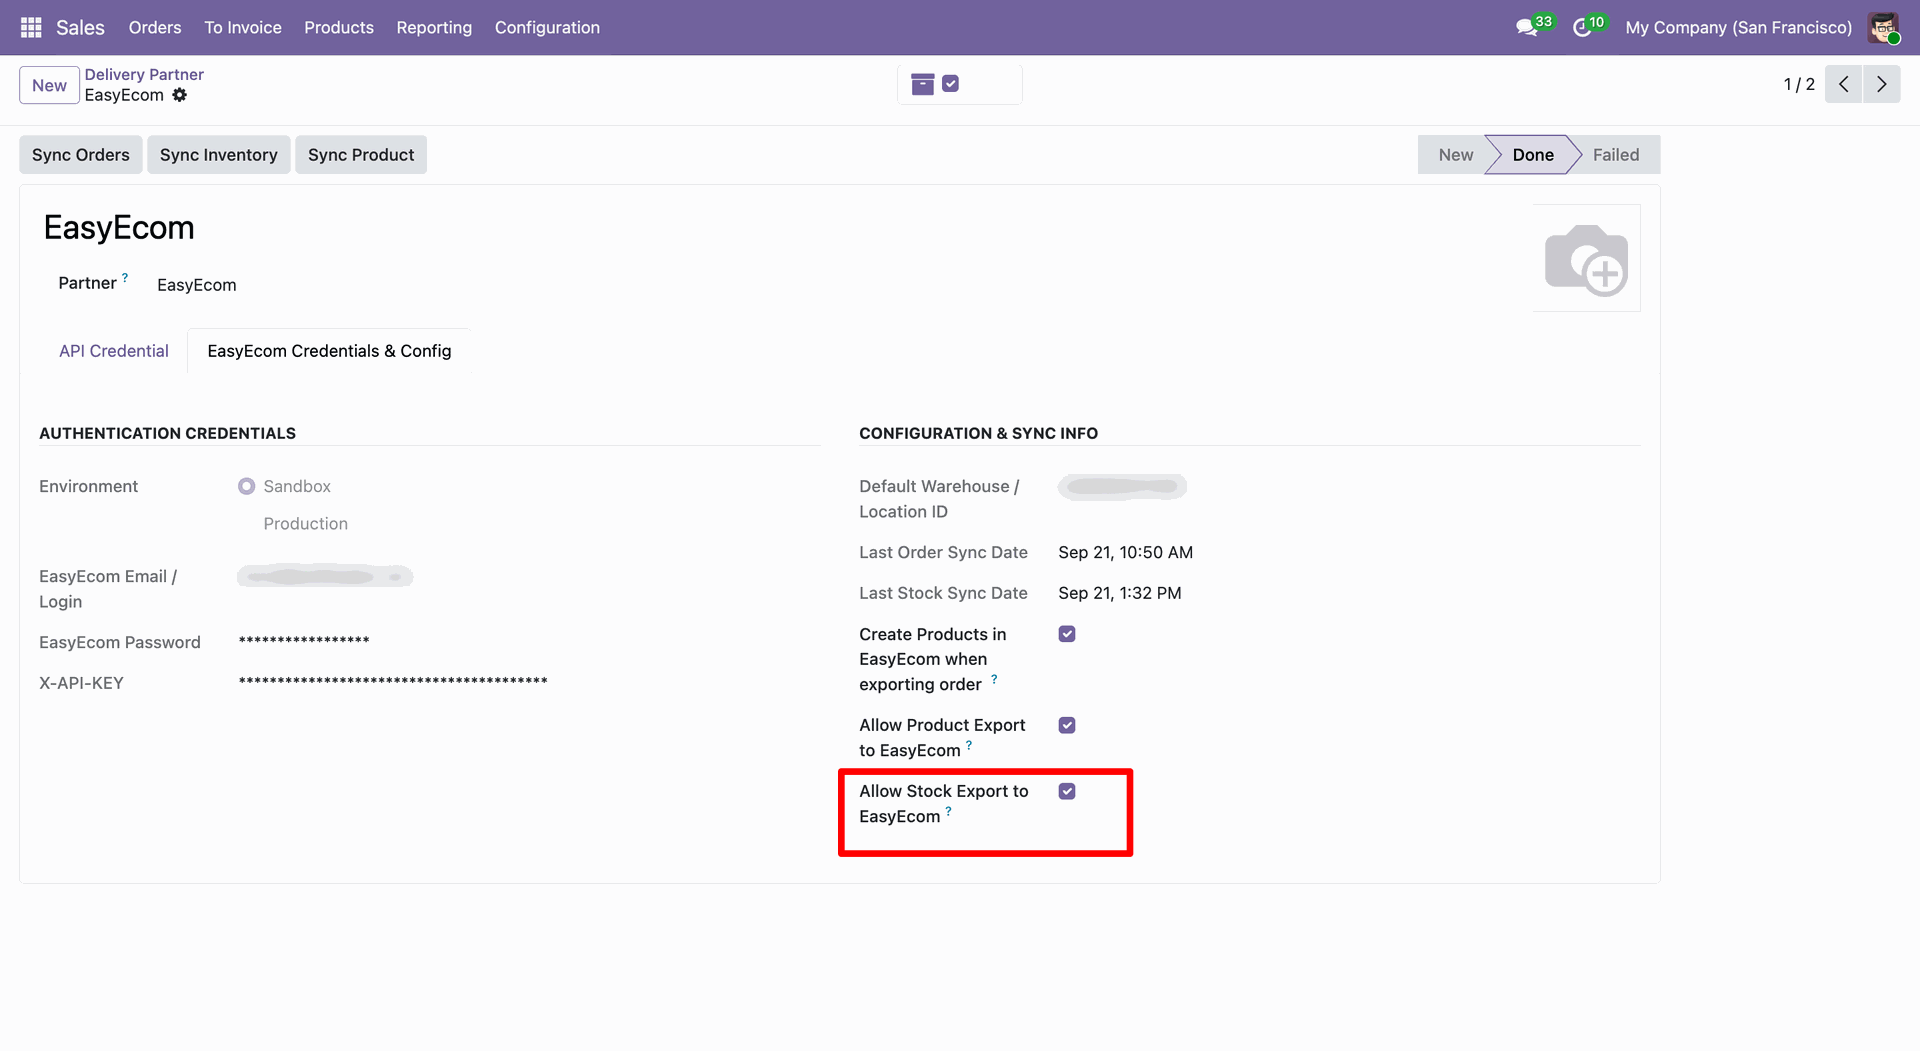Click the Default Warehouse / Location ID field
Viewport: 1920px width, 1051px height.
pyautogui.click(x=1122, y=487)
